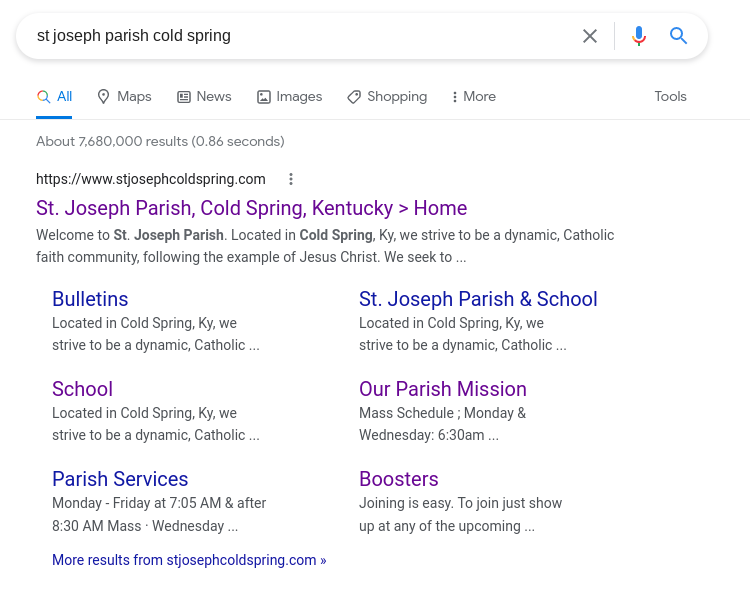Switch to the News tab
Image resolution: width=750 pixels, height=592 pixels.
tap(204, 96)
